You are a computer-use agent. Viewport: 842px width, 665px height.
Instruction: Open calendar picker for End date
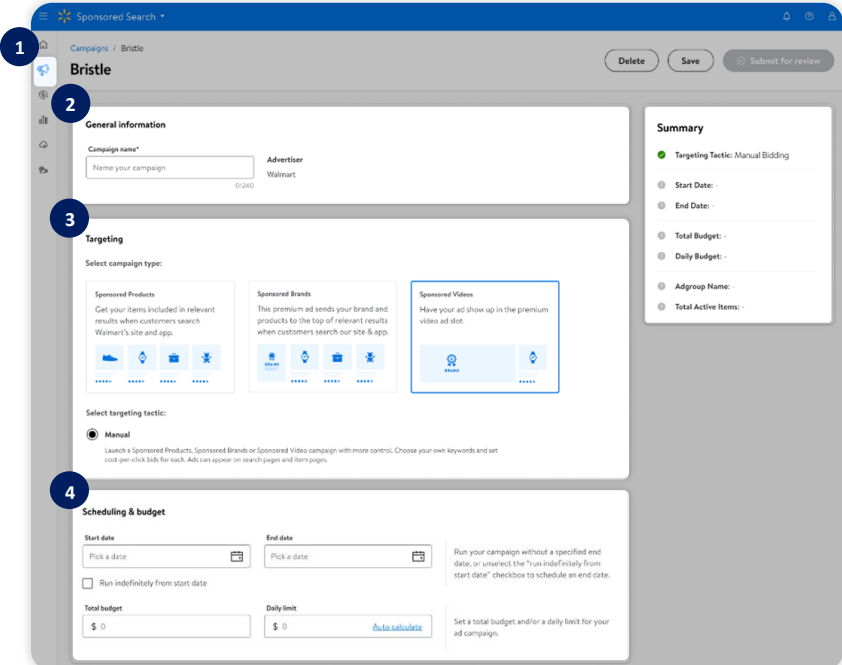(418, 556)
